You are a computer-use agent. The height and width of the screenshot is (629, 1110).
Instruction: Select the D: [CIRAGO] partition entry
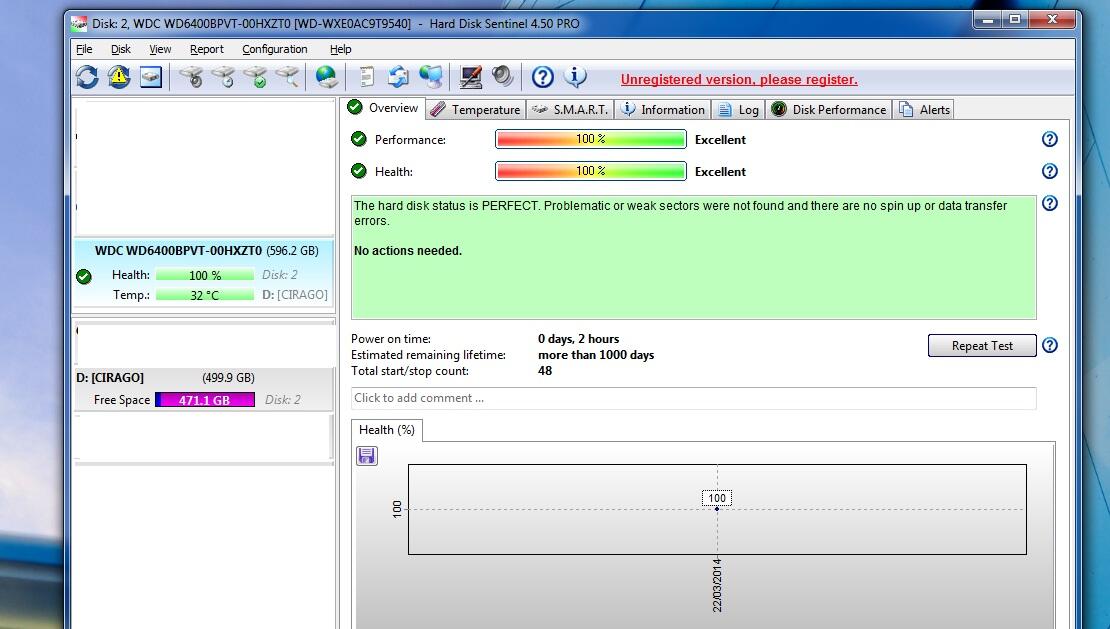click(x=204, y=389)
